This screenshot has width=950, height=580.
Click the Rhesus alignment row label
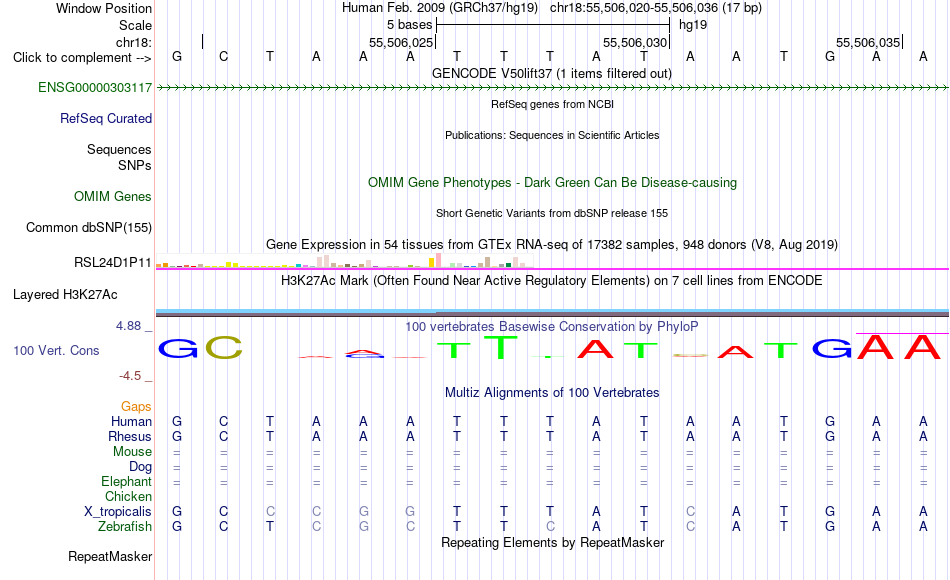pos(130,437)
